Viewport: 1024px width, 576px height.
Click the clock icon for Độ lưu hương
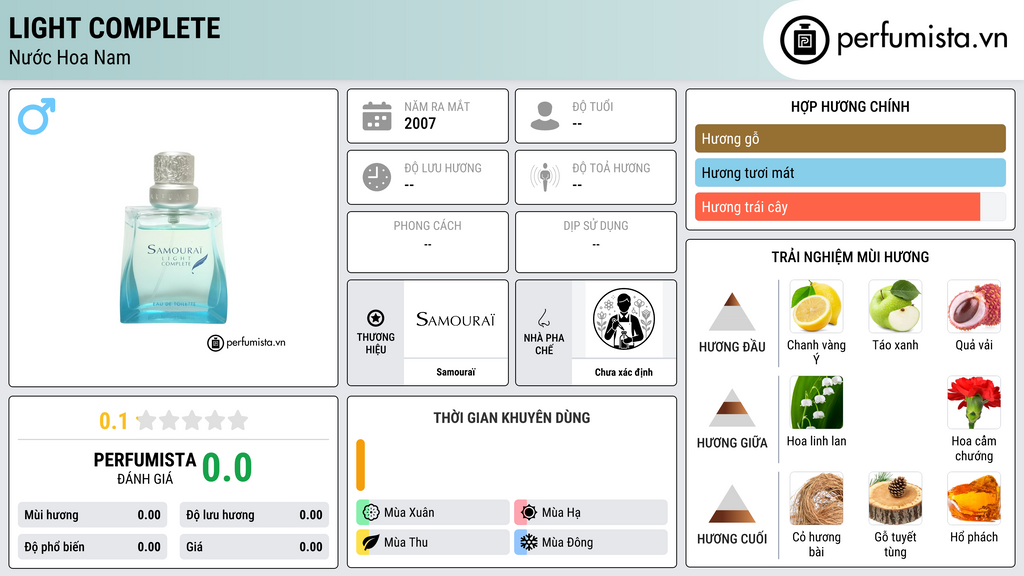pyautogui.click(x=377, y=177)
